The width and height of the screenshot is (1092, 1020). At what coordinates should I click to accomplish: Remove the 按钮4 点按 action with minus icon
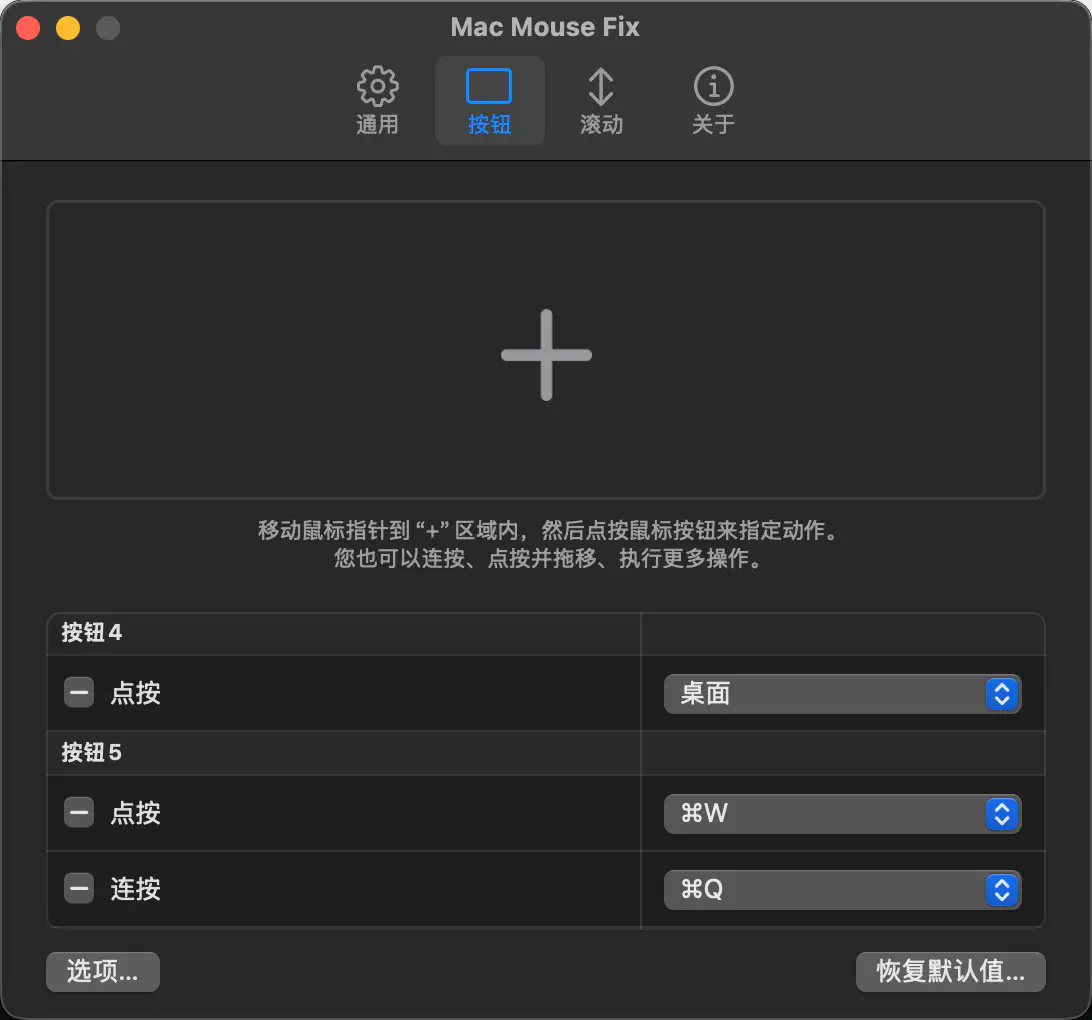click(x=79, y=693)
